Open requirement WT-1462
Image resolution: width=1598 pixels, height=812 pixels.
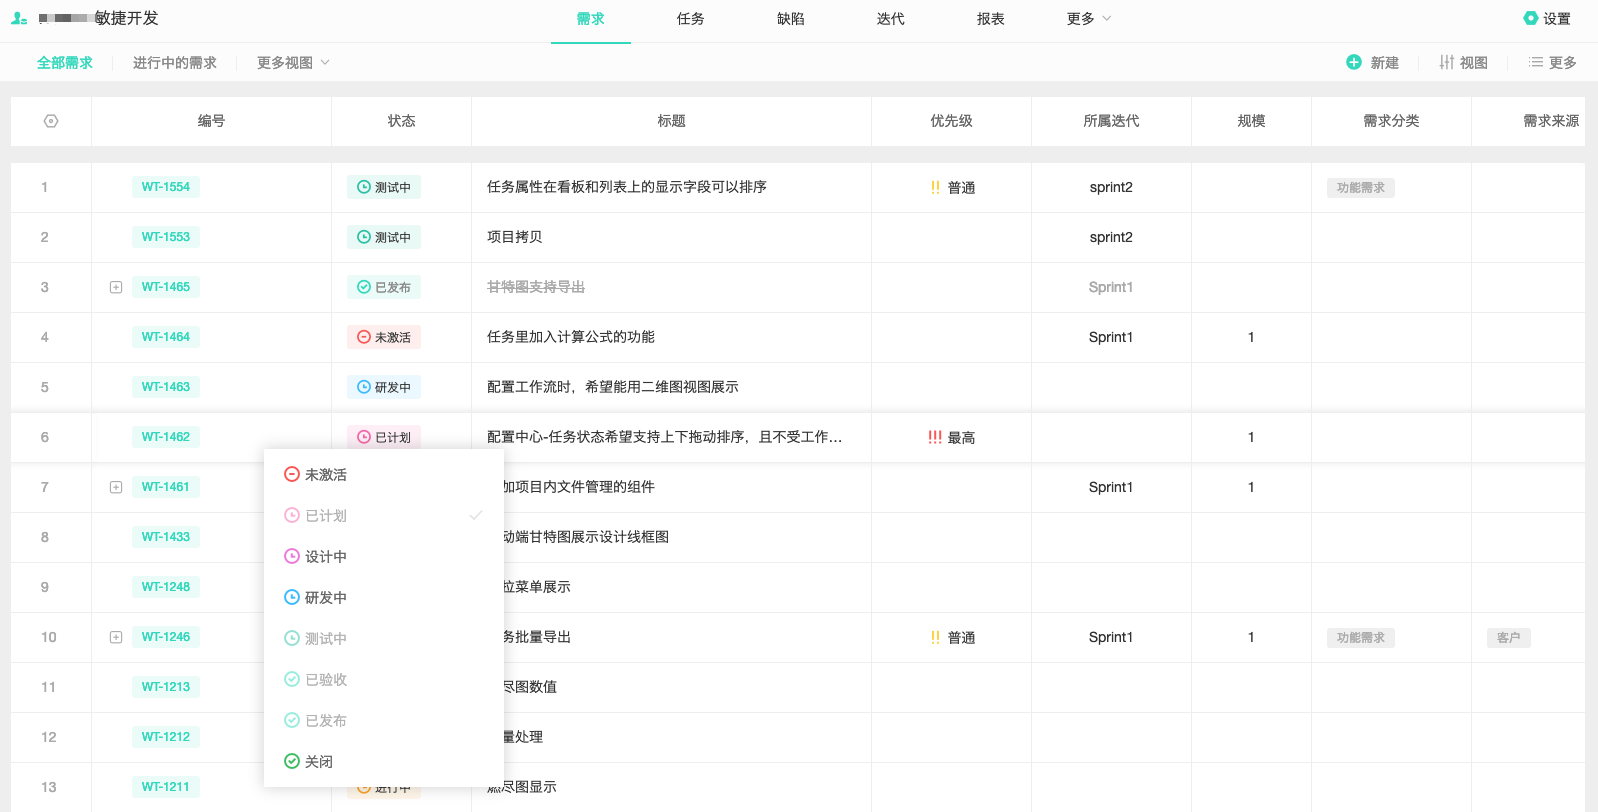(x=166, y=437)
